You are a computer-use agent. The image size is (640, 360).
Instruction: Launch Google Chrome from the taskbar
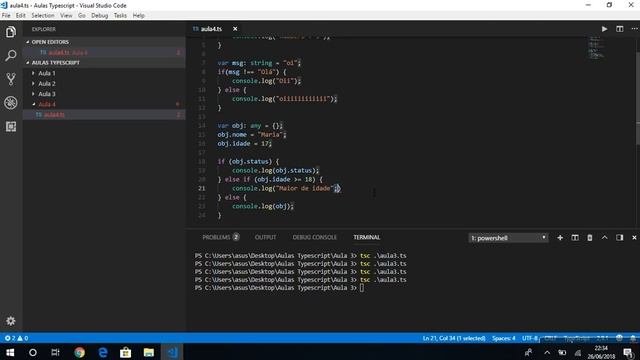click(80, 352)
